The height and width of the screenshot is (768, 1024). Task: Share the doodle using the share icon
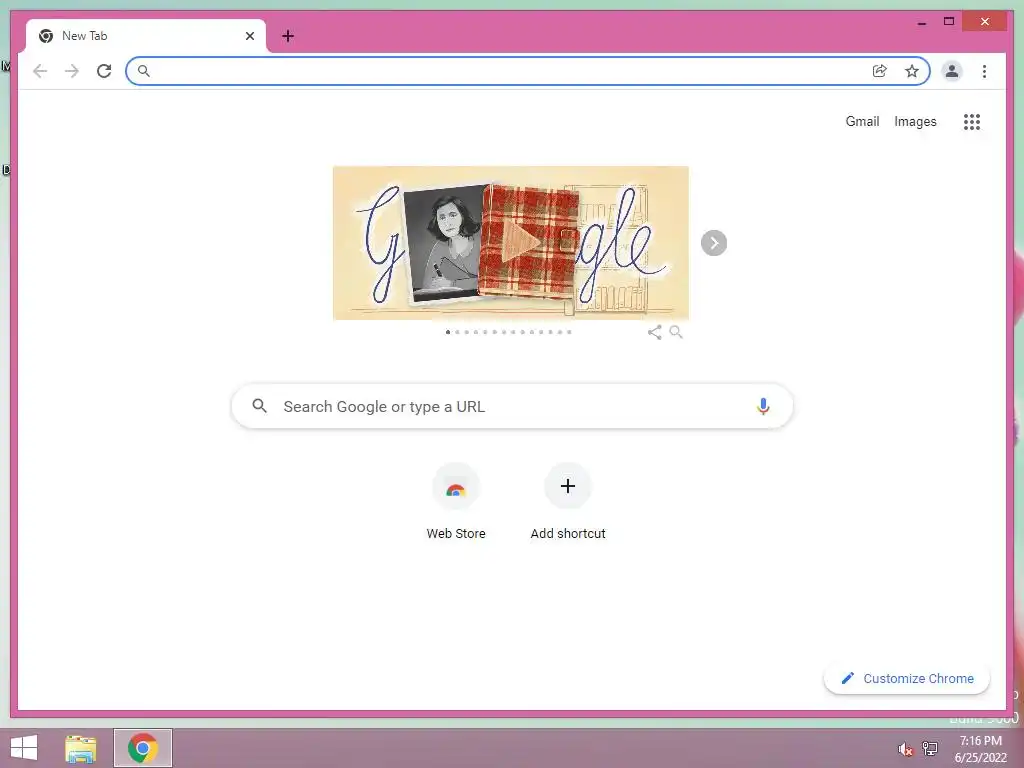654,332
